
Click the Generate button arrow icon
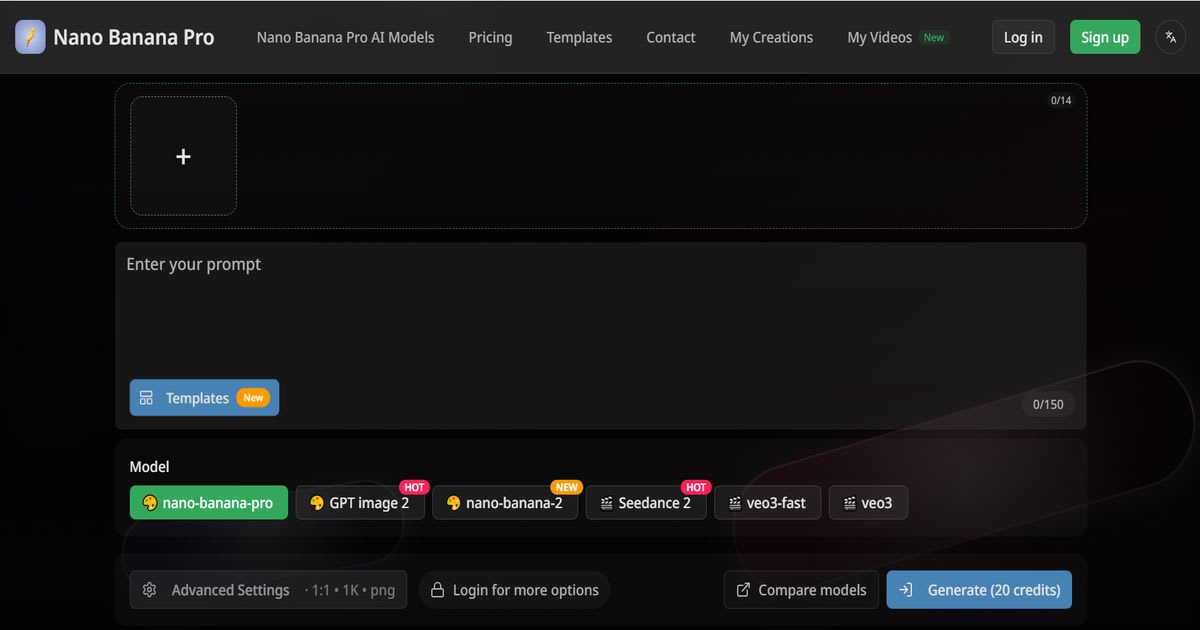tap(906, 590)
